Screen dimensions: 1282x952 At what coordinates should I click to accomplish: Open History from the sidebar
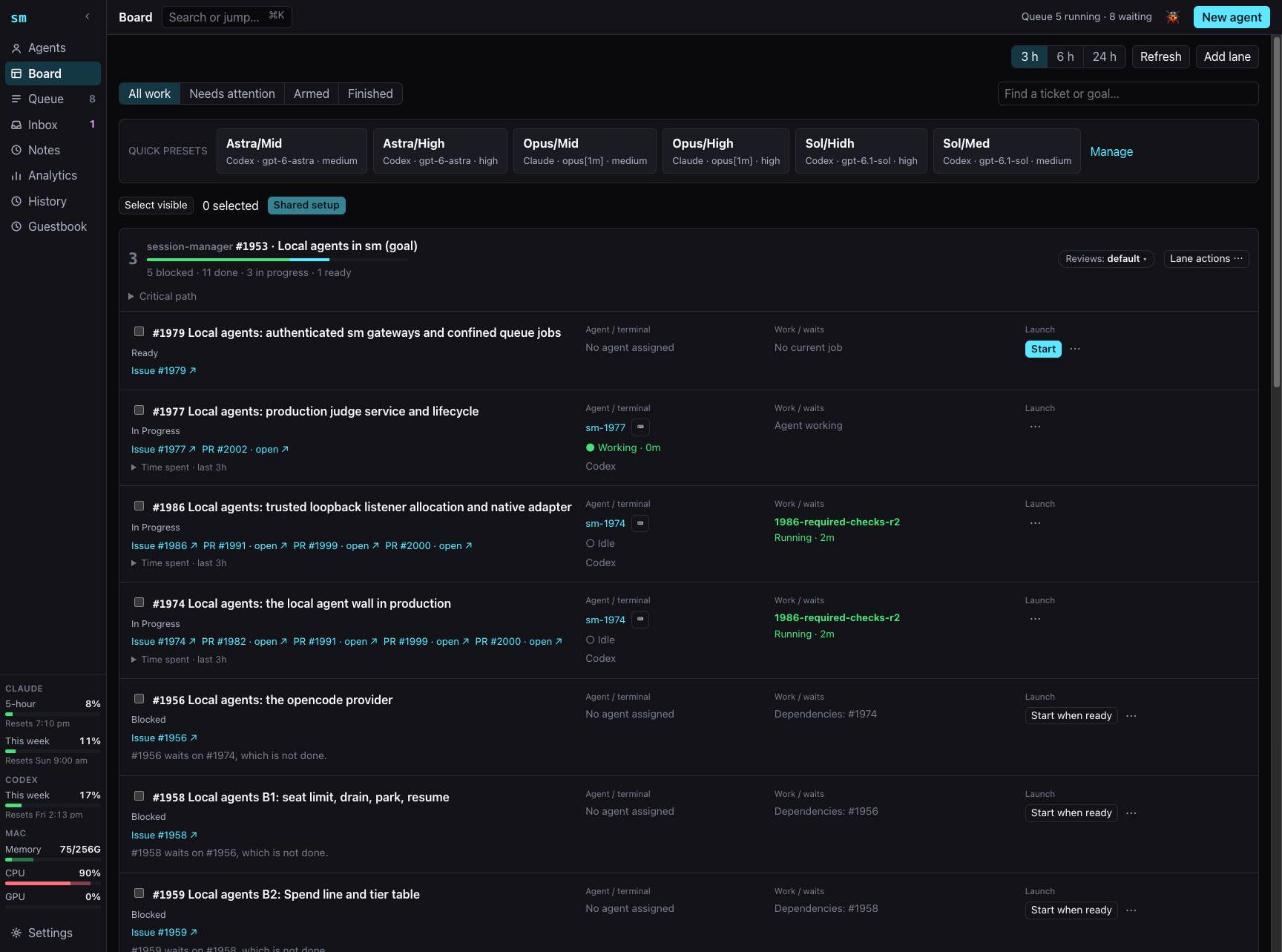53,201
